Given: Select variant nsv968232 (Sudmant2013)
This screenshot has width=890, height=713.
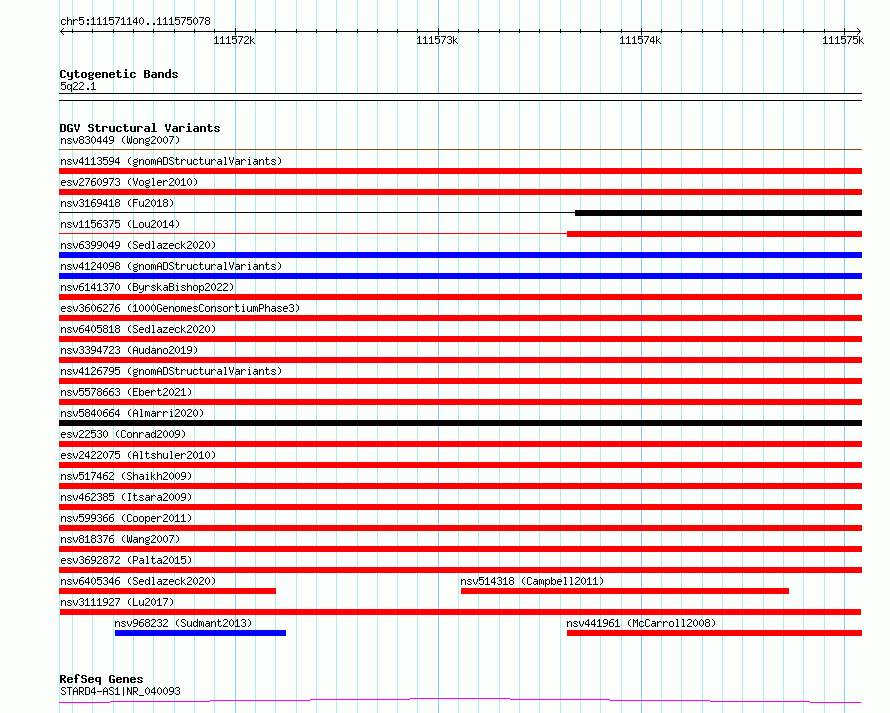Looking at the screenshot, I should pos(183,623).
